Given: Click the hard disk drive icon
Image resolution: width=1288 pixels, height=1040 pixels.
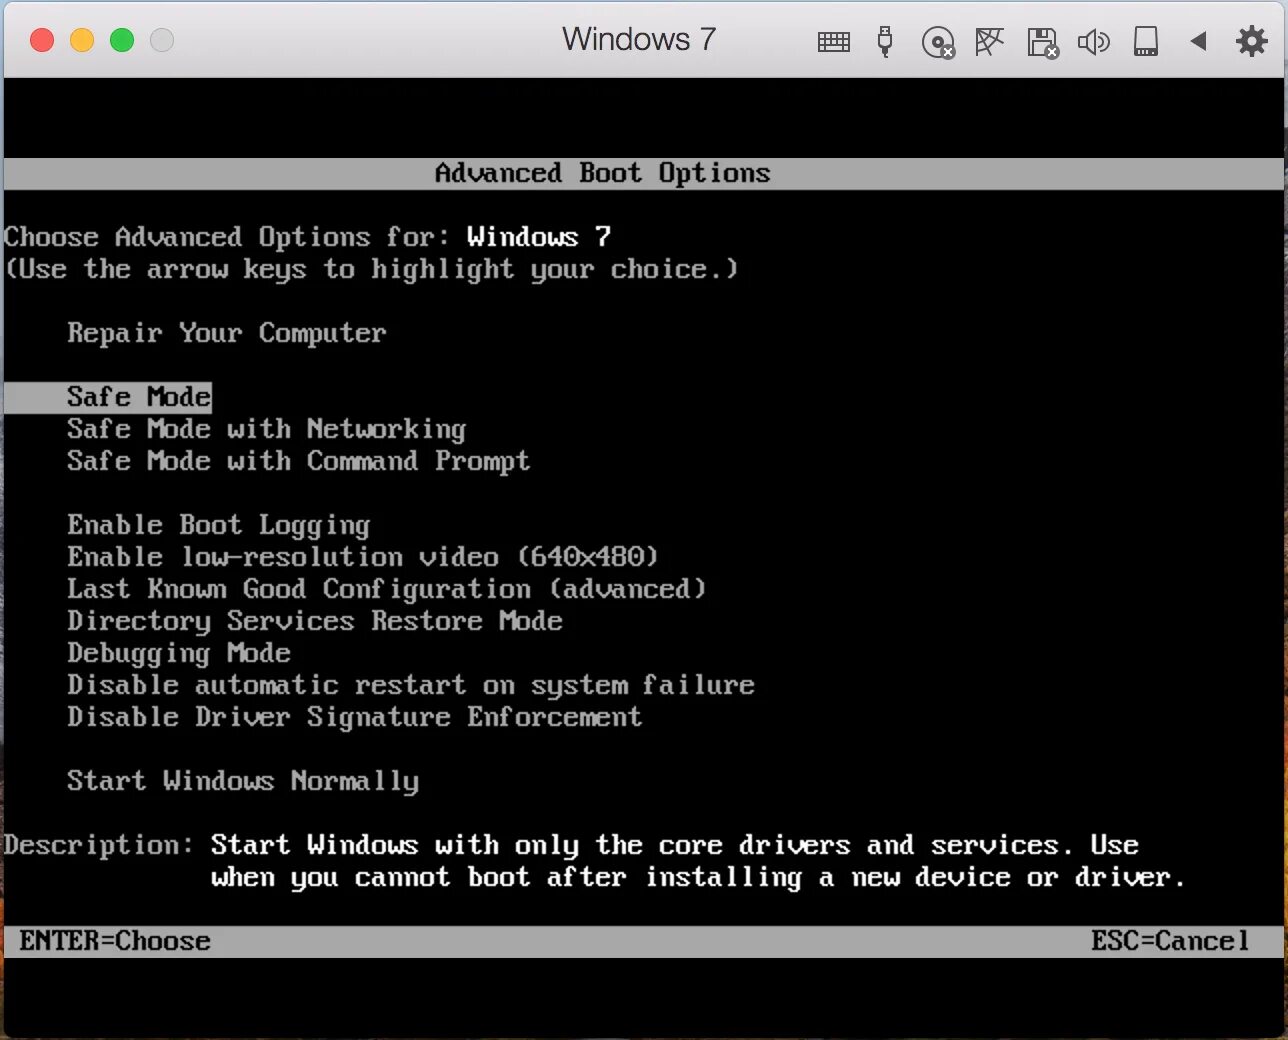Looking at the screenshot, I should click(x=1146, y=41).
